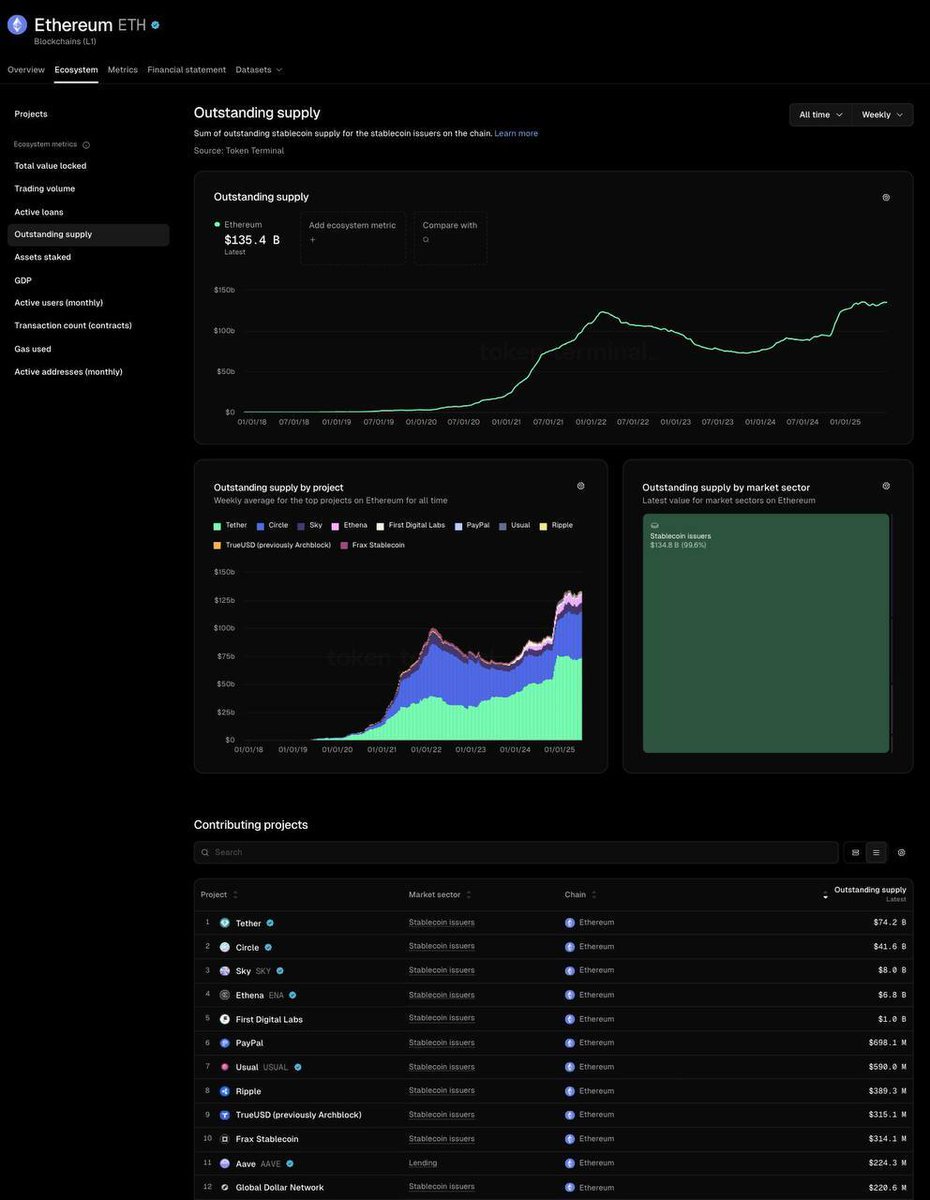Viewport: 930px width, 1200px height.
Task: Switch to list view in Contributing projects
Action: click(x=876, y=852)
